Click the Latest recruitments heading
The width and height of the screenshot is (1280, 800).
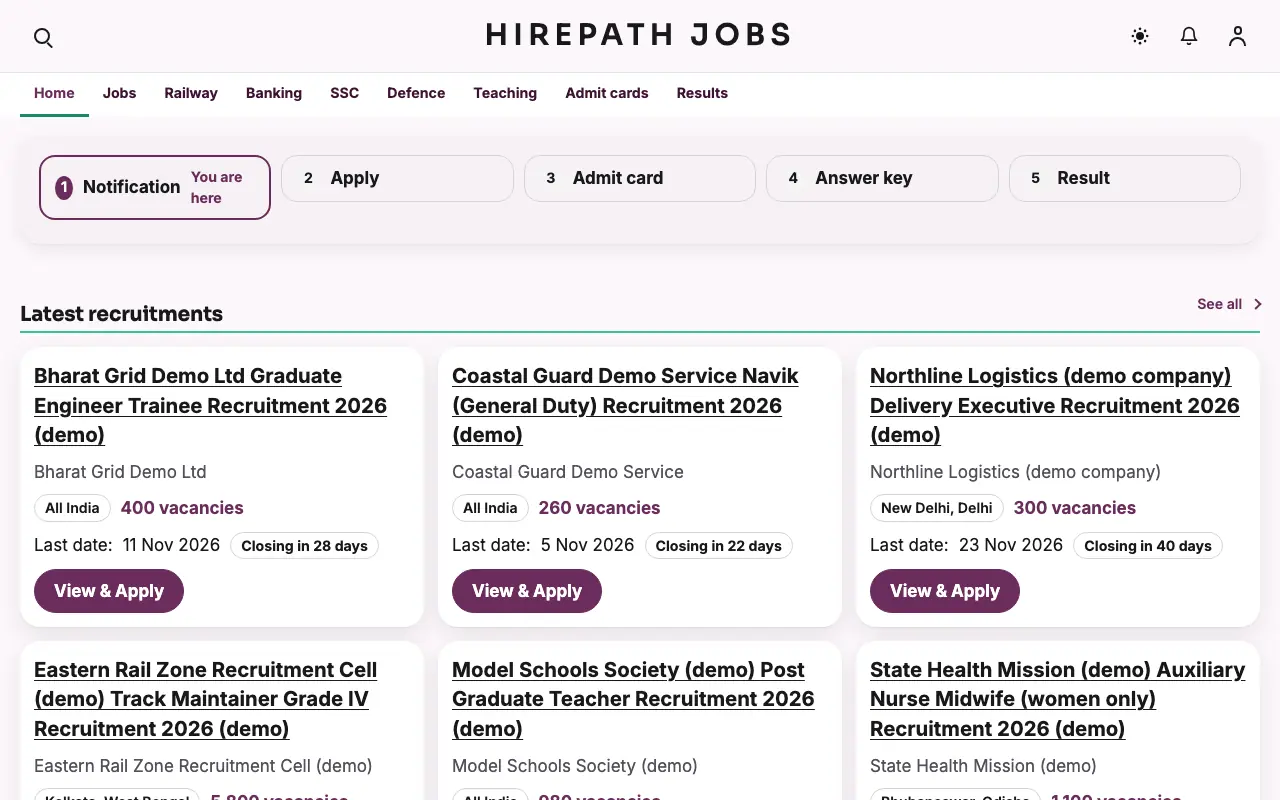[x=122, y=314]
